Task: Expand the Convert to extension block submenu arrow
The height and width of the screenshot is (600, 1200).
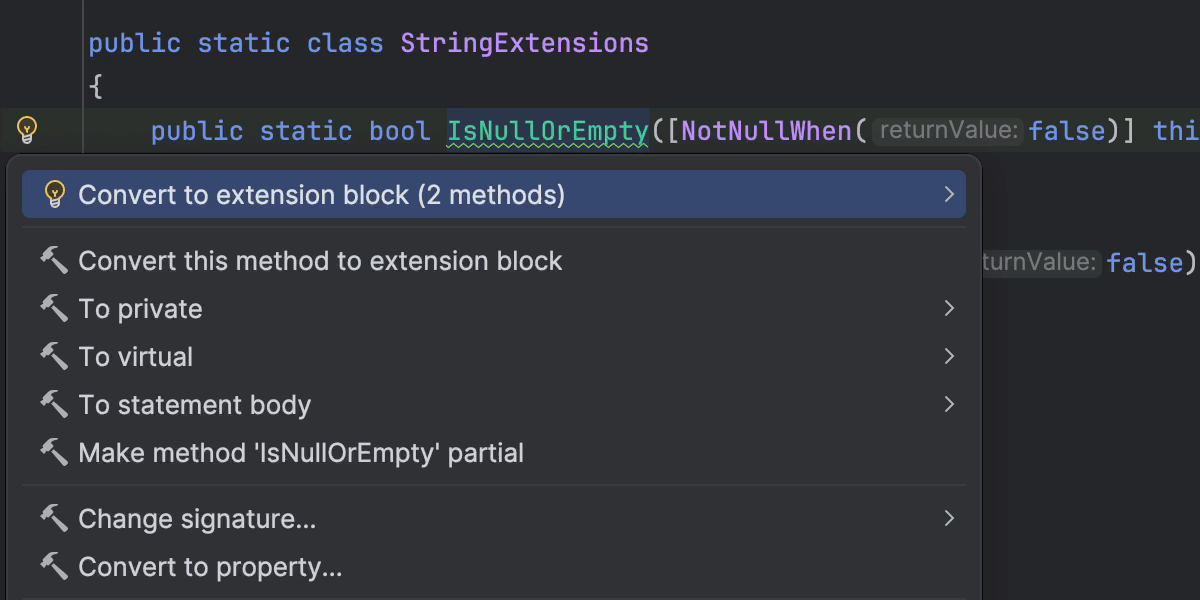Action: (x=949, y=194)
